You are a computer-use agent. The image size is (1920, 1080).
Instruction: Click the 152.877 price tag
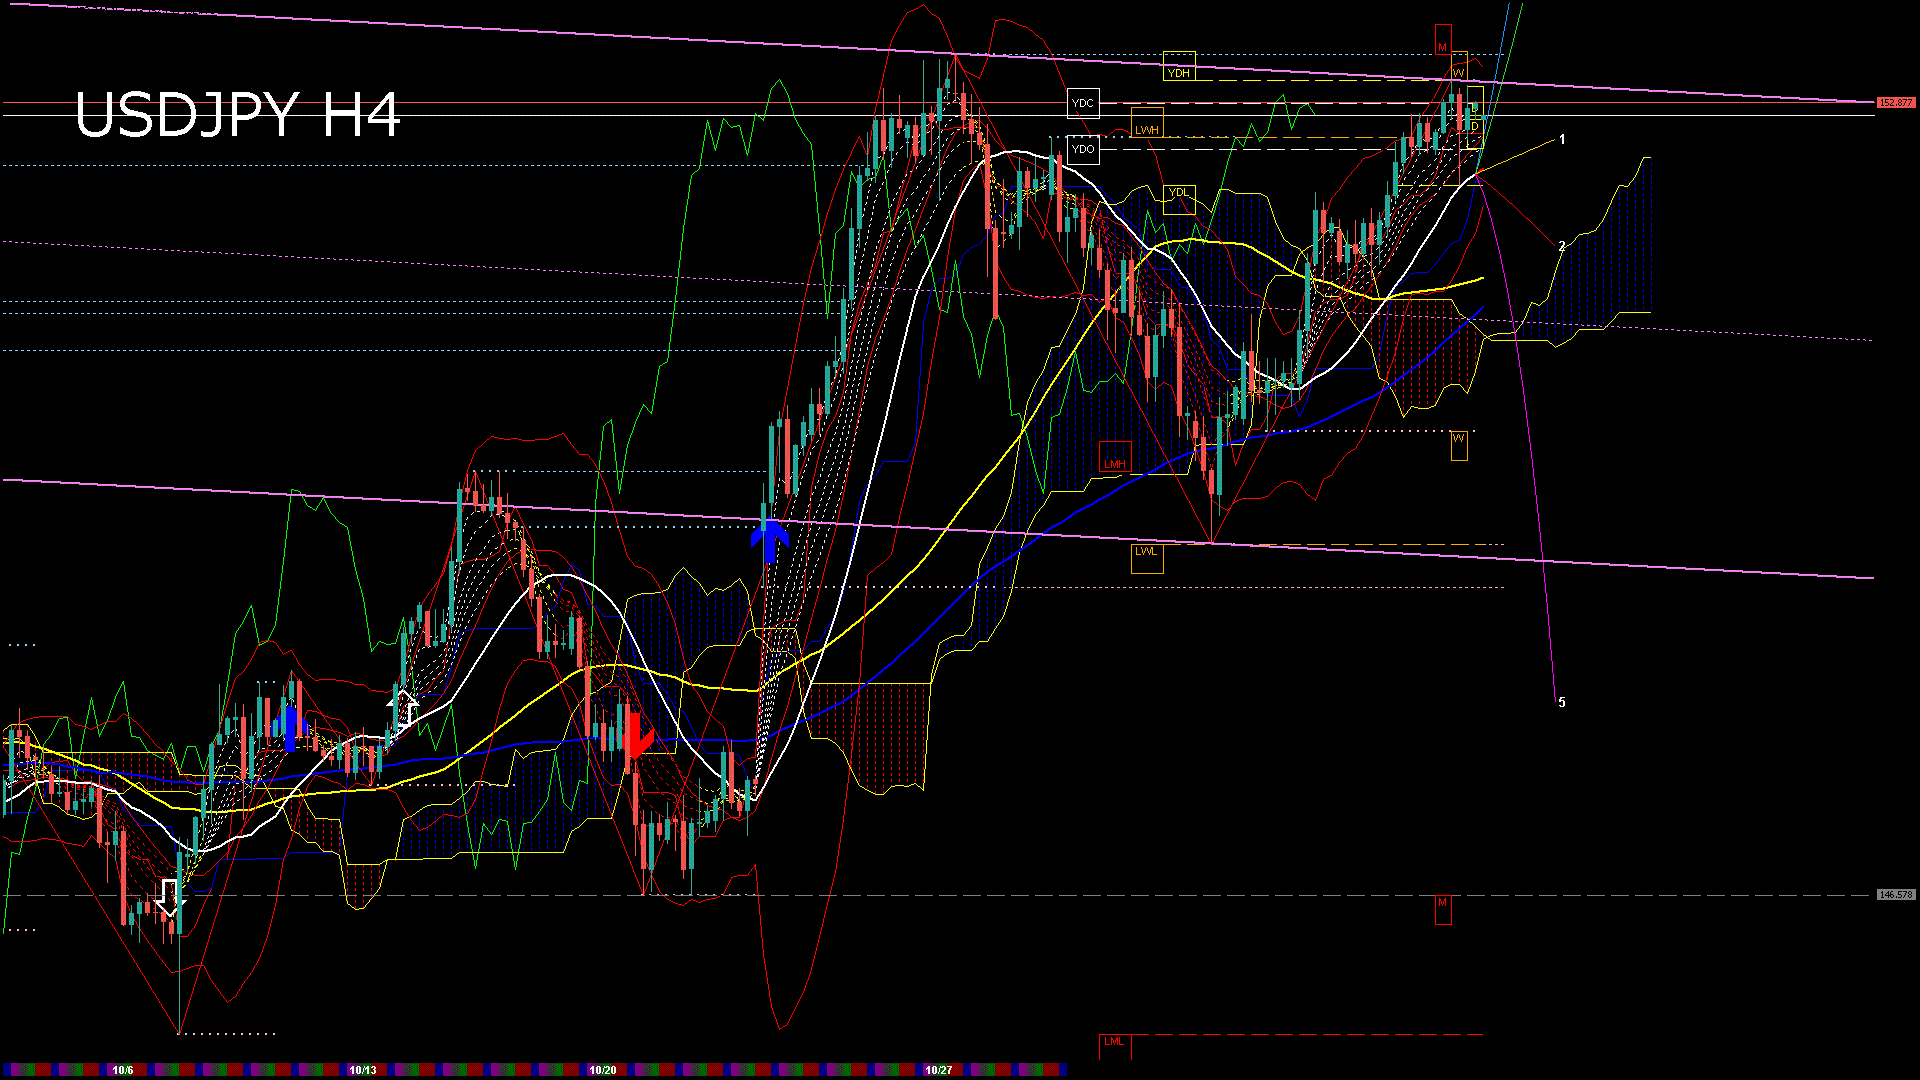[x=1895, y=103]
